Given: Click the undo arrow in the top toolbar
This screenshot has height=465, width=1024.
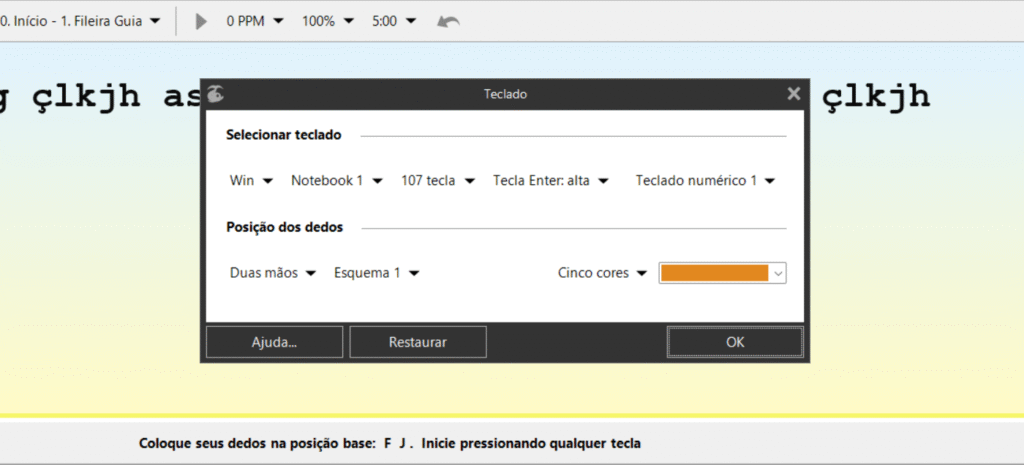Looking at the screenshot, I should pos(448,21).
